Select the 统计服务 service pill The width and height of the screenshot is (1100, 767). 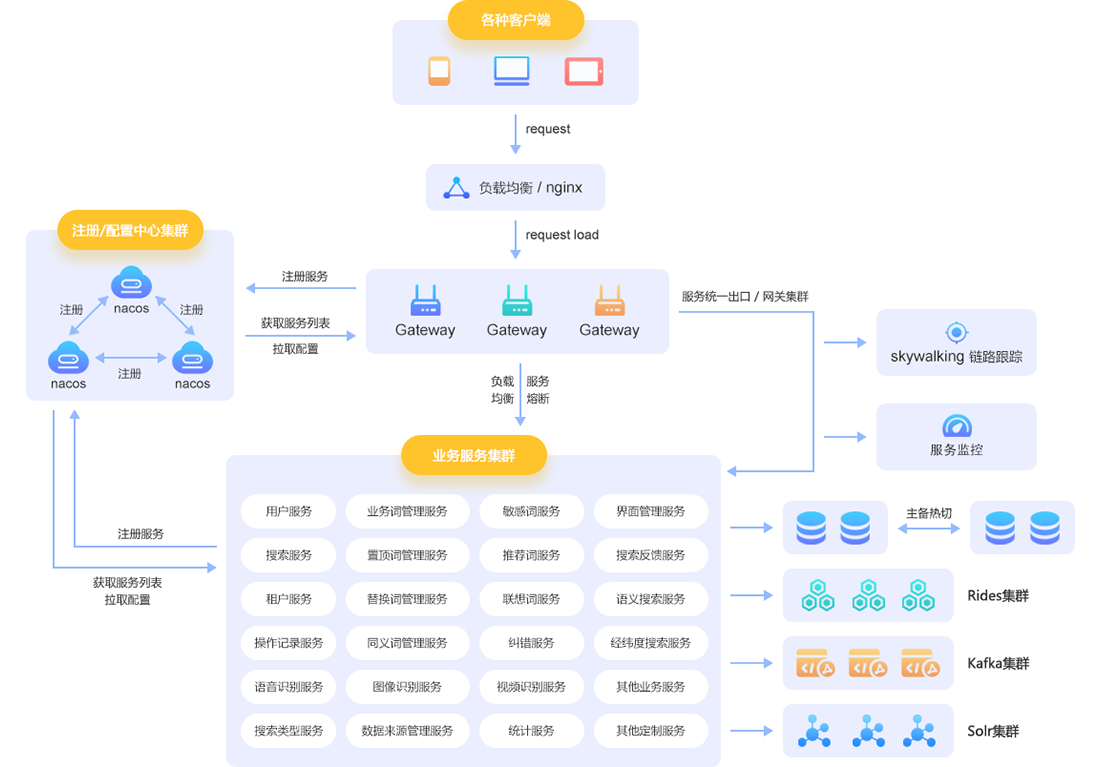coord(531,731)
